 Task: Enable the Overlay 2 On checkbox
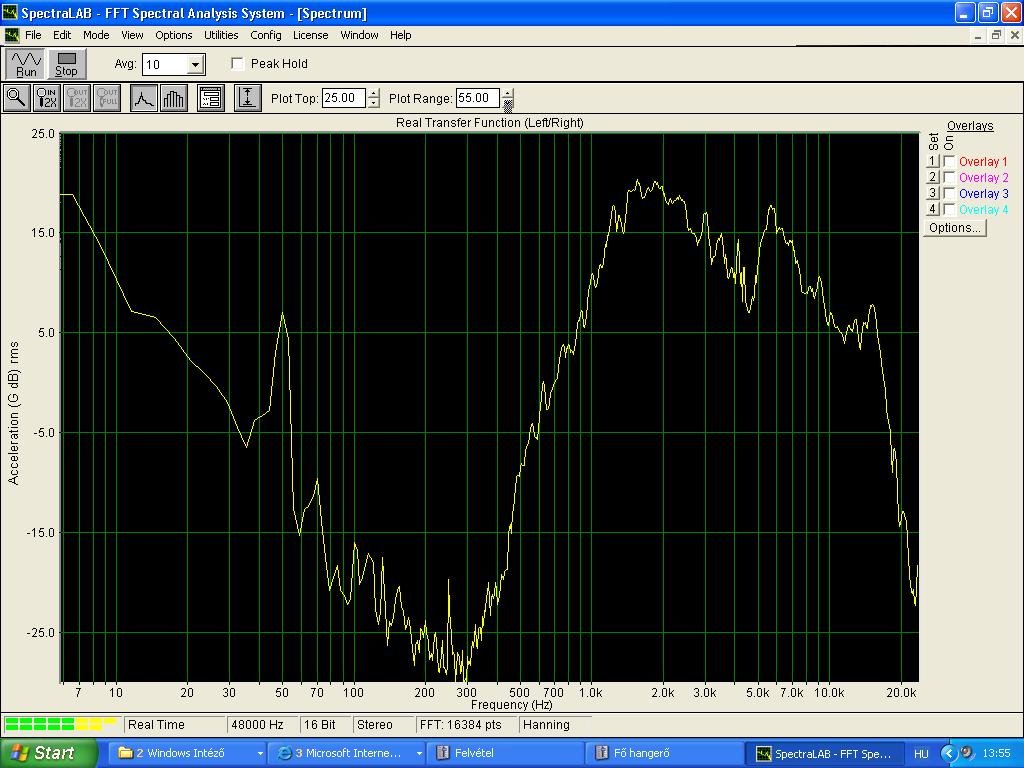pos(949,177)
